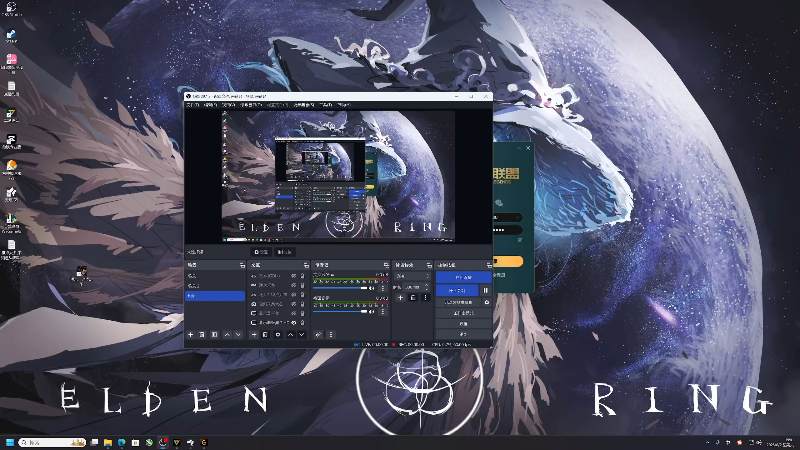Adjust the first mixer channel volume slider

coord(340,288)
